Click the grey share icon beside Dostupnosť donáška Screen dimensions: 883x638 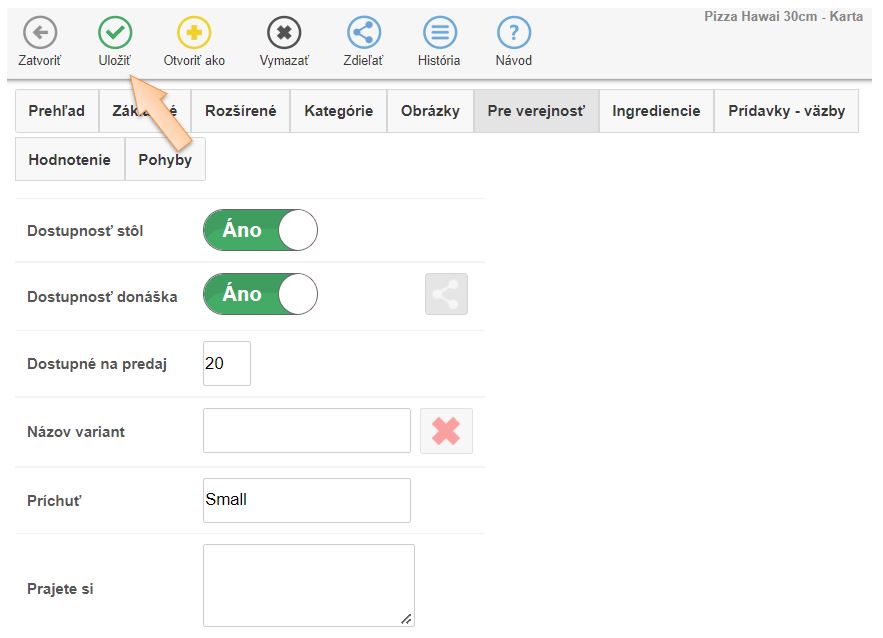pos(446,295)
